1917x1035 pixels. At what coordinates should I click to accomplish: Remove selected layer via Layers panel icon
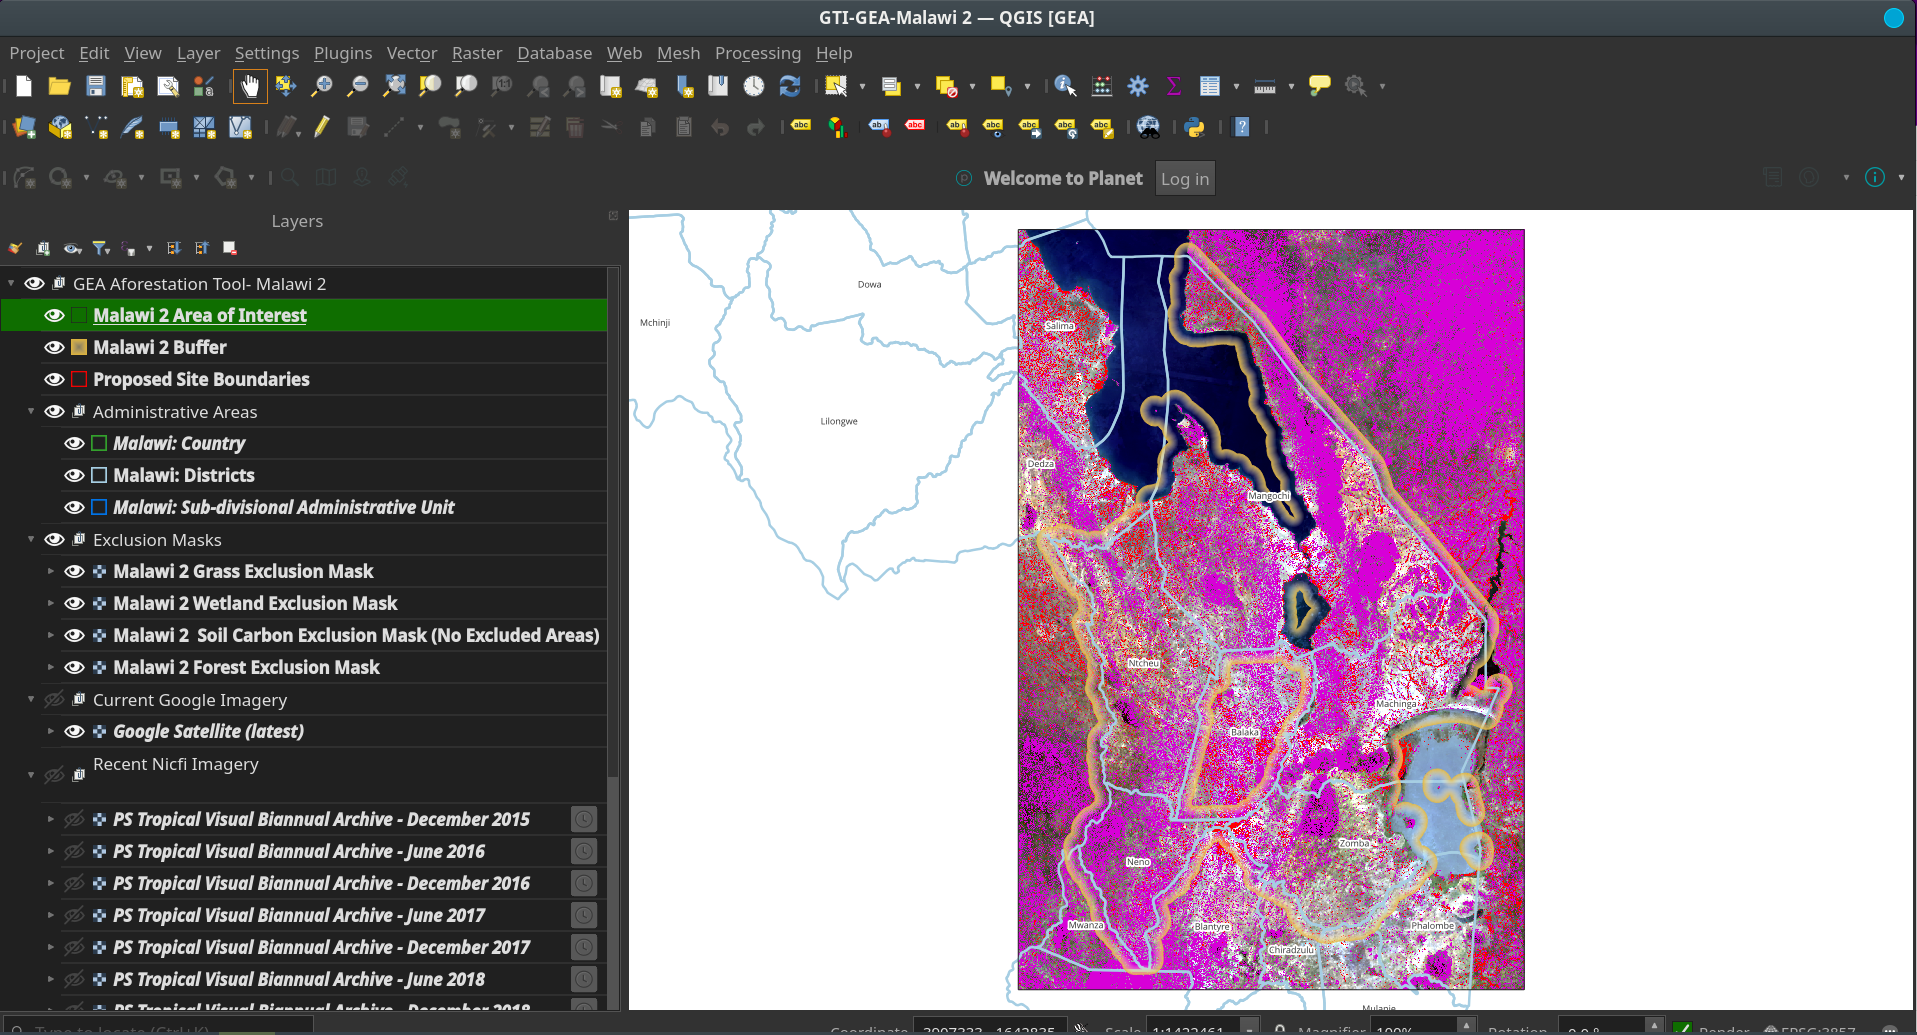point(230,248)
